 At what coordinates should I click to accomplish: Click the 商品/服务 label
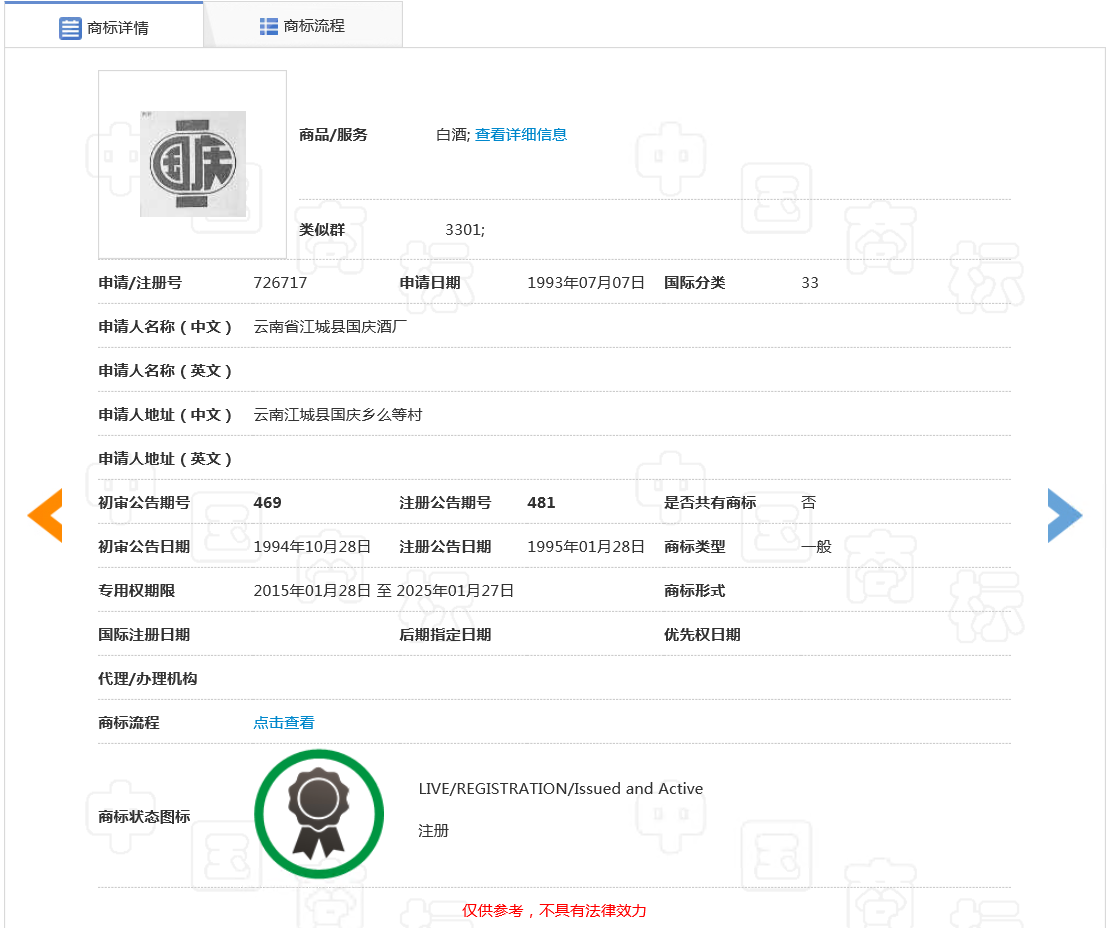click(333, 134)
